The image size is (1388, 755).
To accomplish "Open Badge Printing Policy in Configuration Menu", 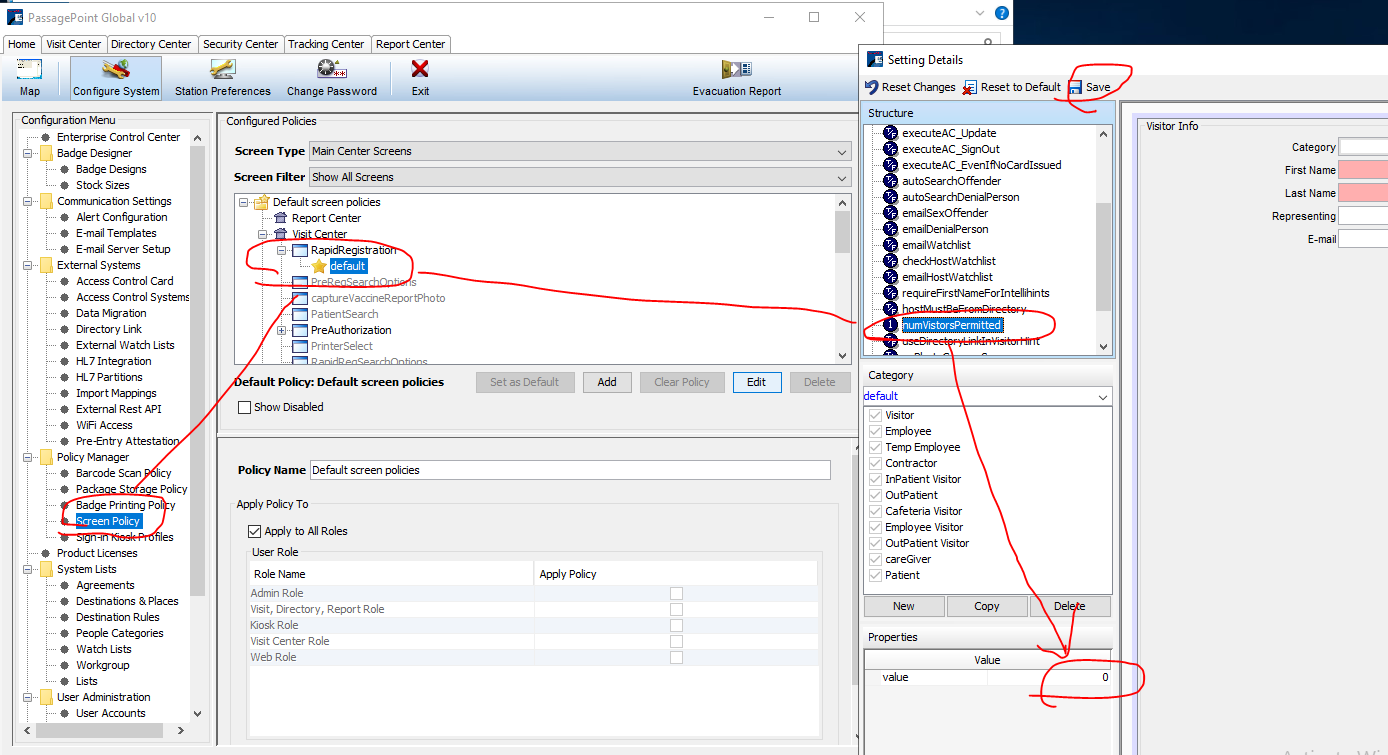I will tap(125, 505).
